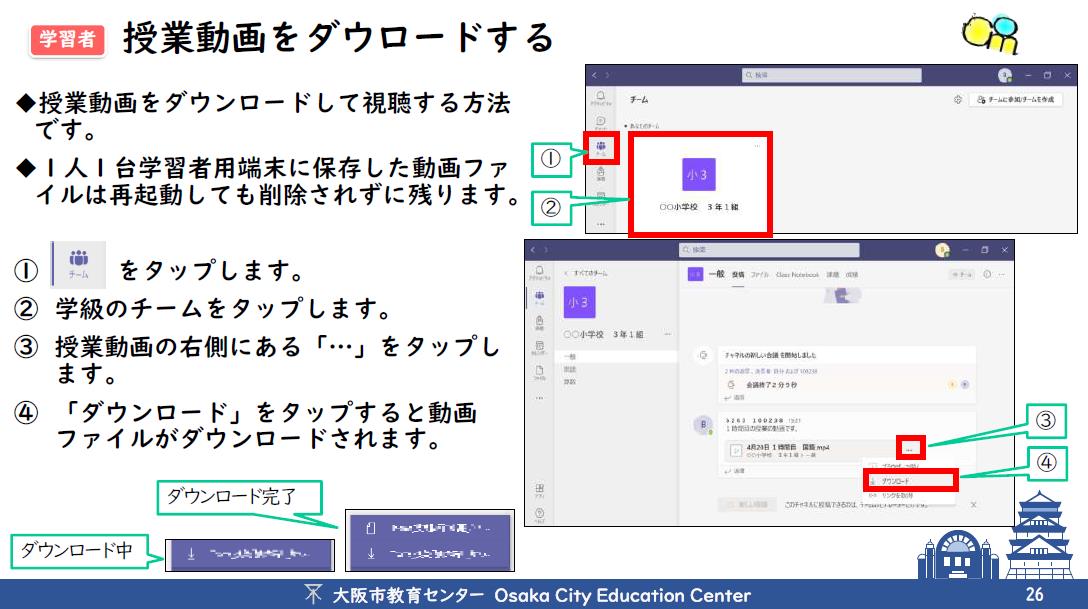Click the 'チームに参加/チームを作成' button
The width and height of the screenshot is (1088, 609).
tap(1015, 100)
